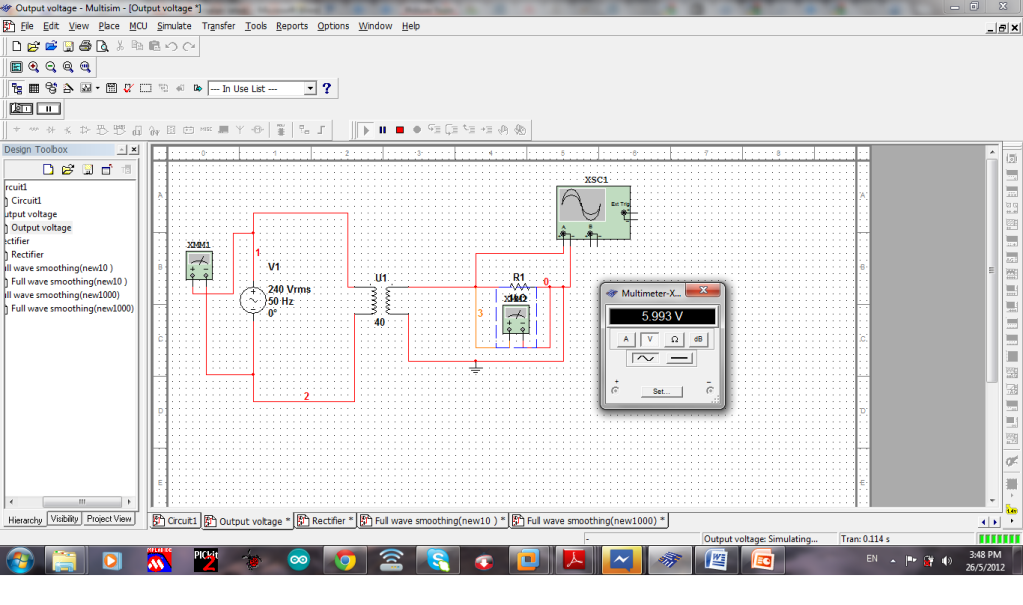Select the DC straight-line signal mode on the multimeter

[x=679, y=358]
